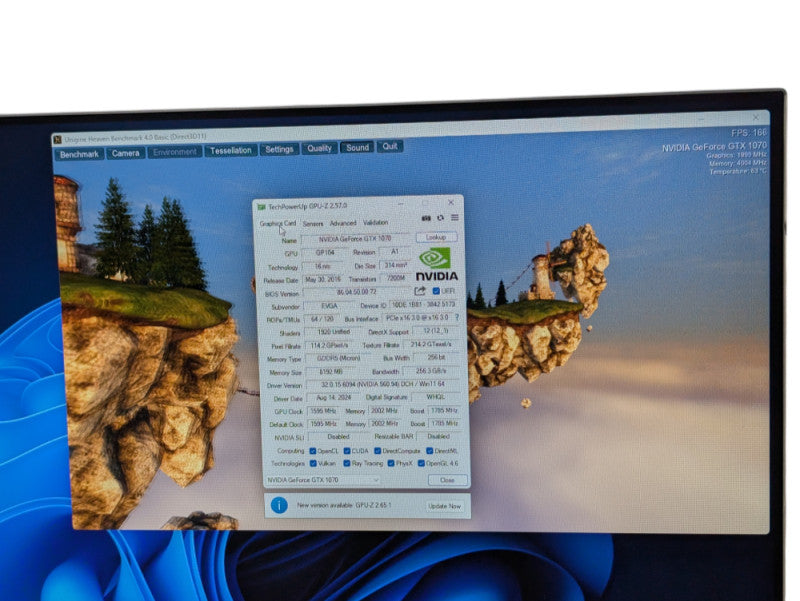Toggle the PhysX checkbox
Screen dimensions: 800x601
coord(391,463)
